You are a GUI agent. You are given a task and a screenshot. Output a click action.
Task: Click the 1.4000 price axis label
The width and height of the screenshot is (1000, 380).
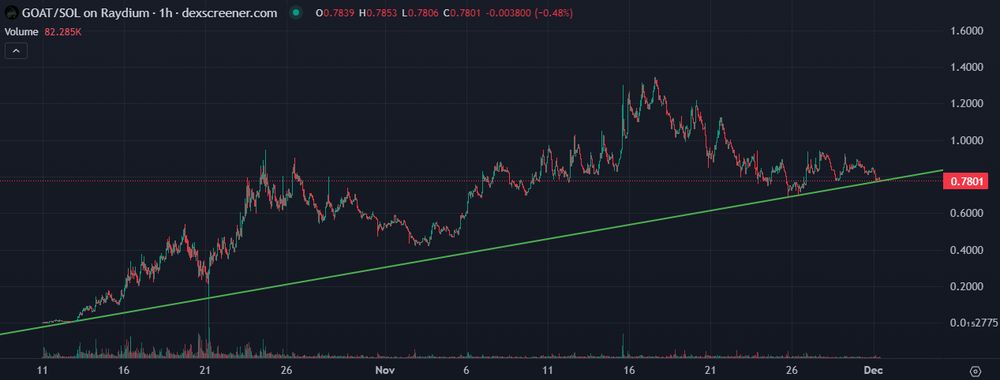pos(966,67)
